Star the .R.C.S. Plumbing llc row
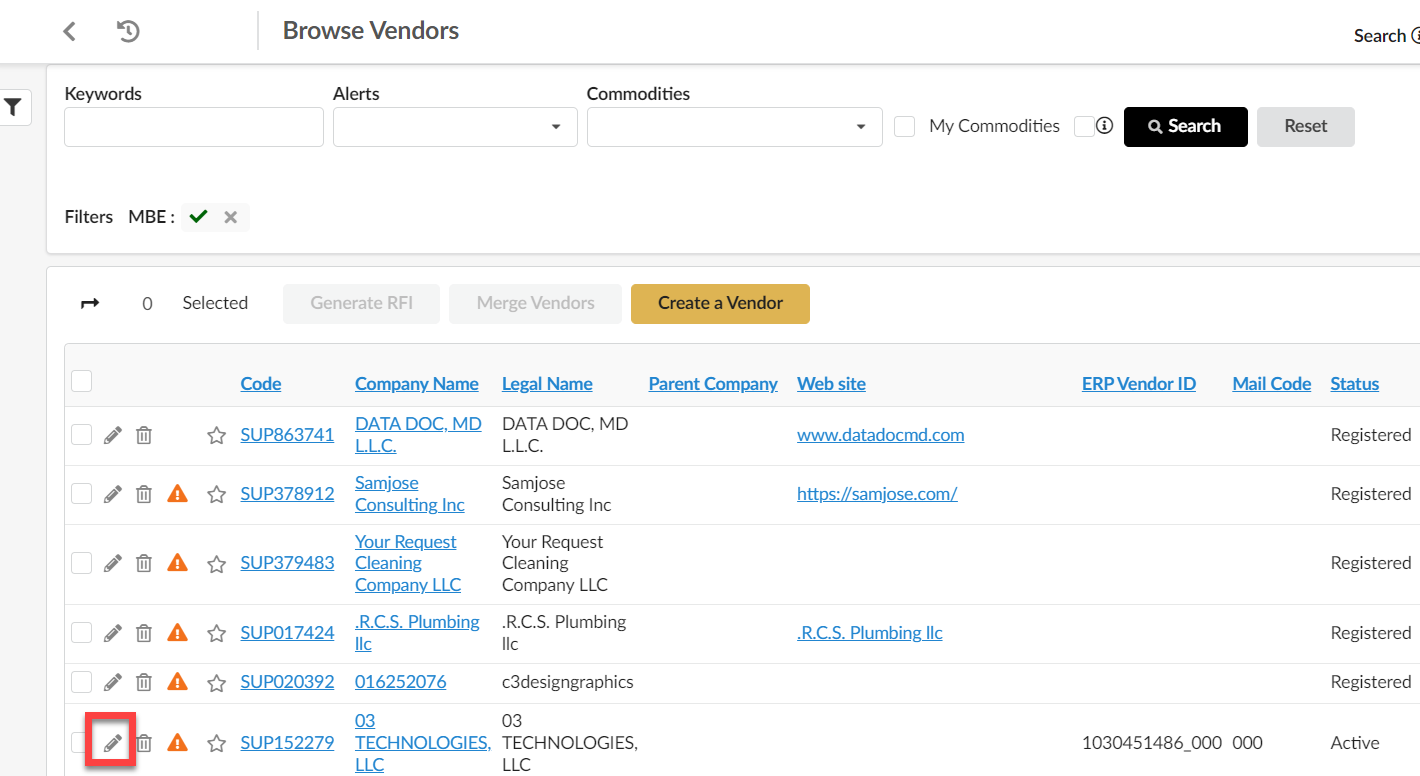The height and width of the screenshot is (776, 1420). pyautogui.click(x=216, y=634)
